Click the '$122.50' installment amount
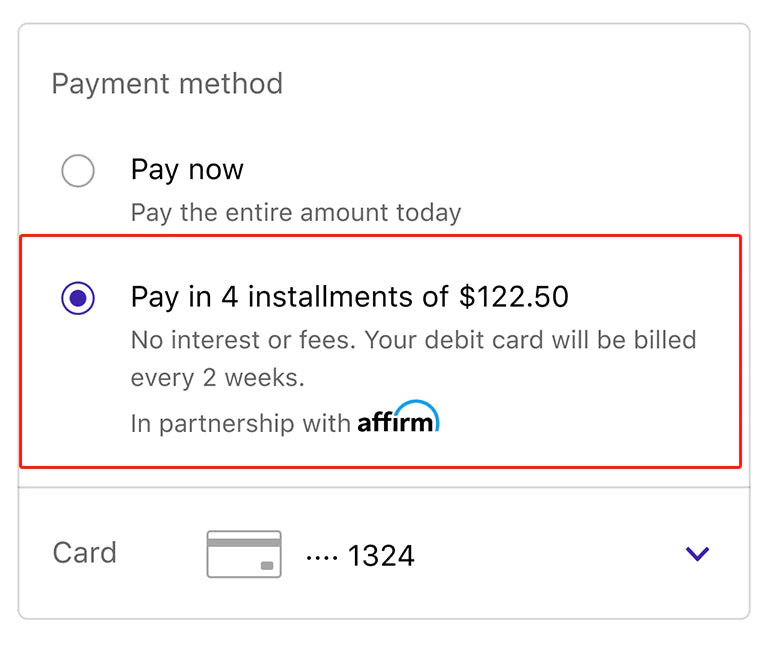The image size is (774, 647). [514, 297]
